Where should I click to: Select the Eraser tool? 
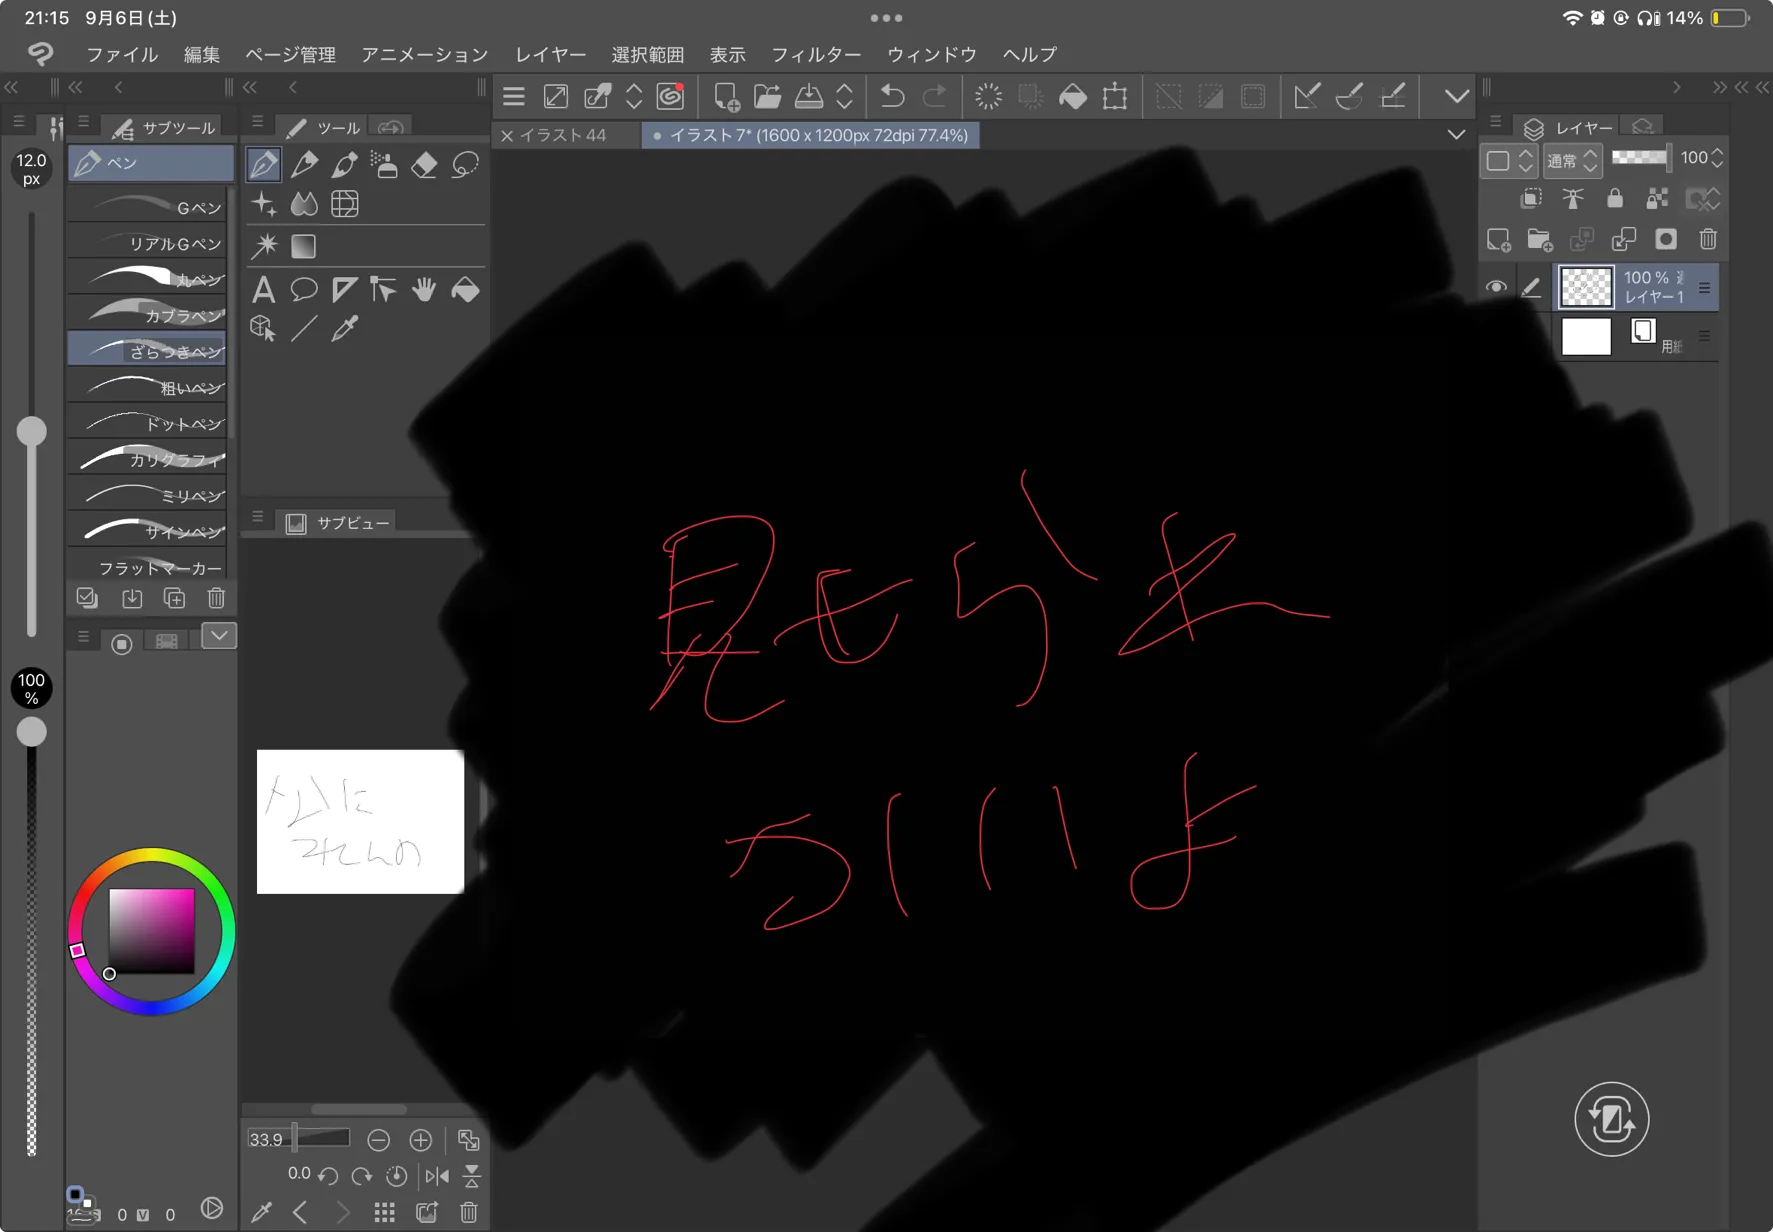tap(424, 164)
